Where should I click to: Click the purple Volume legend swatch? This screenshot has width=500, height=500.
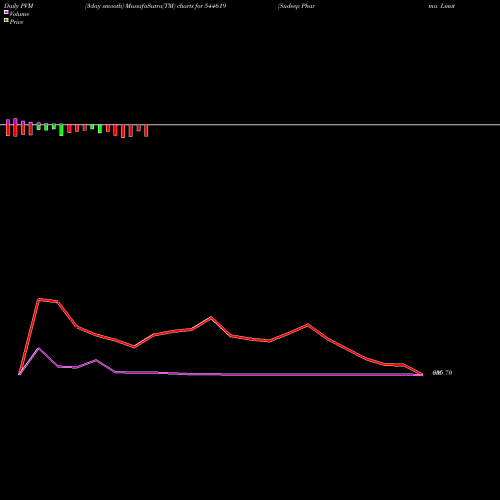tap(6, 12)
